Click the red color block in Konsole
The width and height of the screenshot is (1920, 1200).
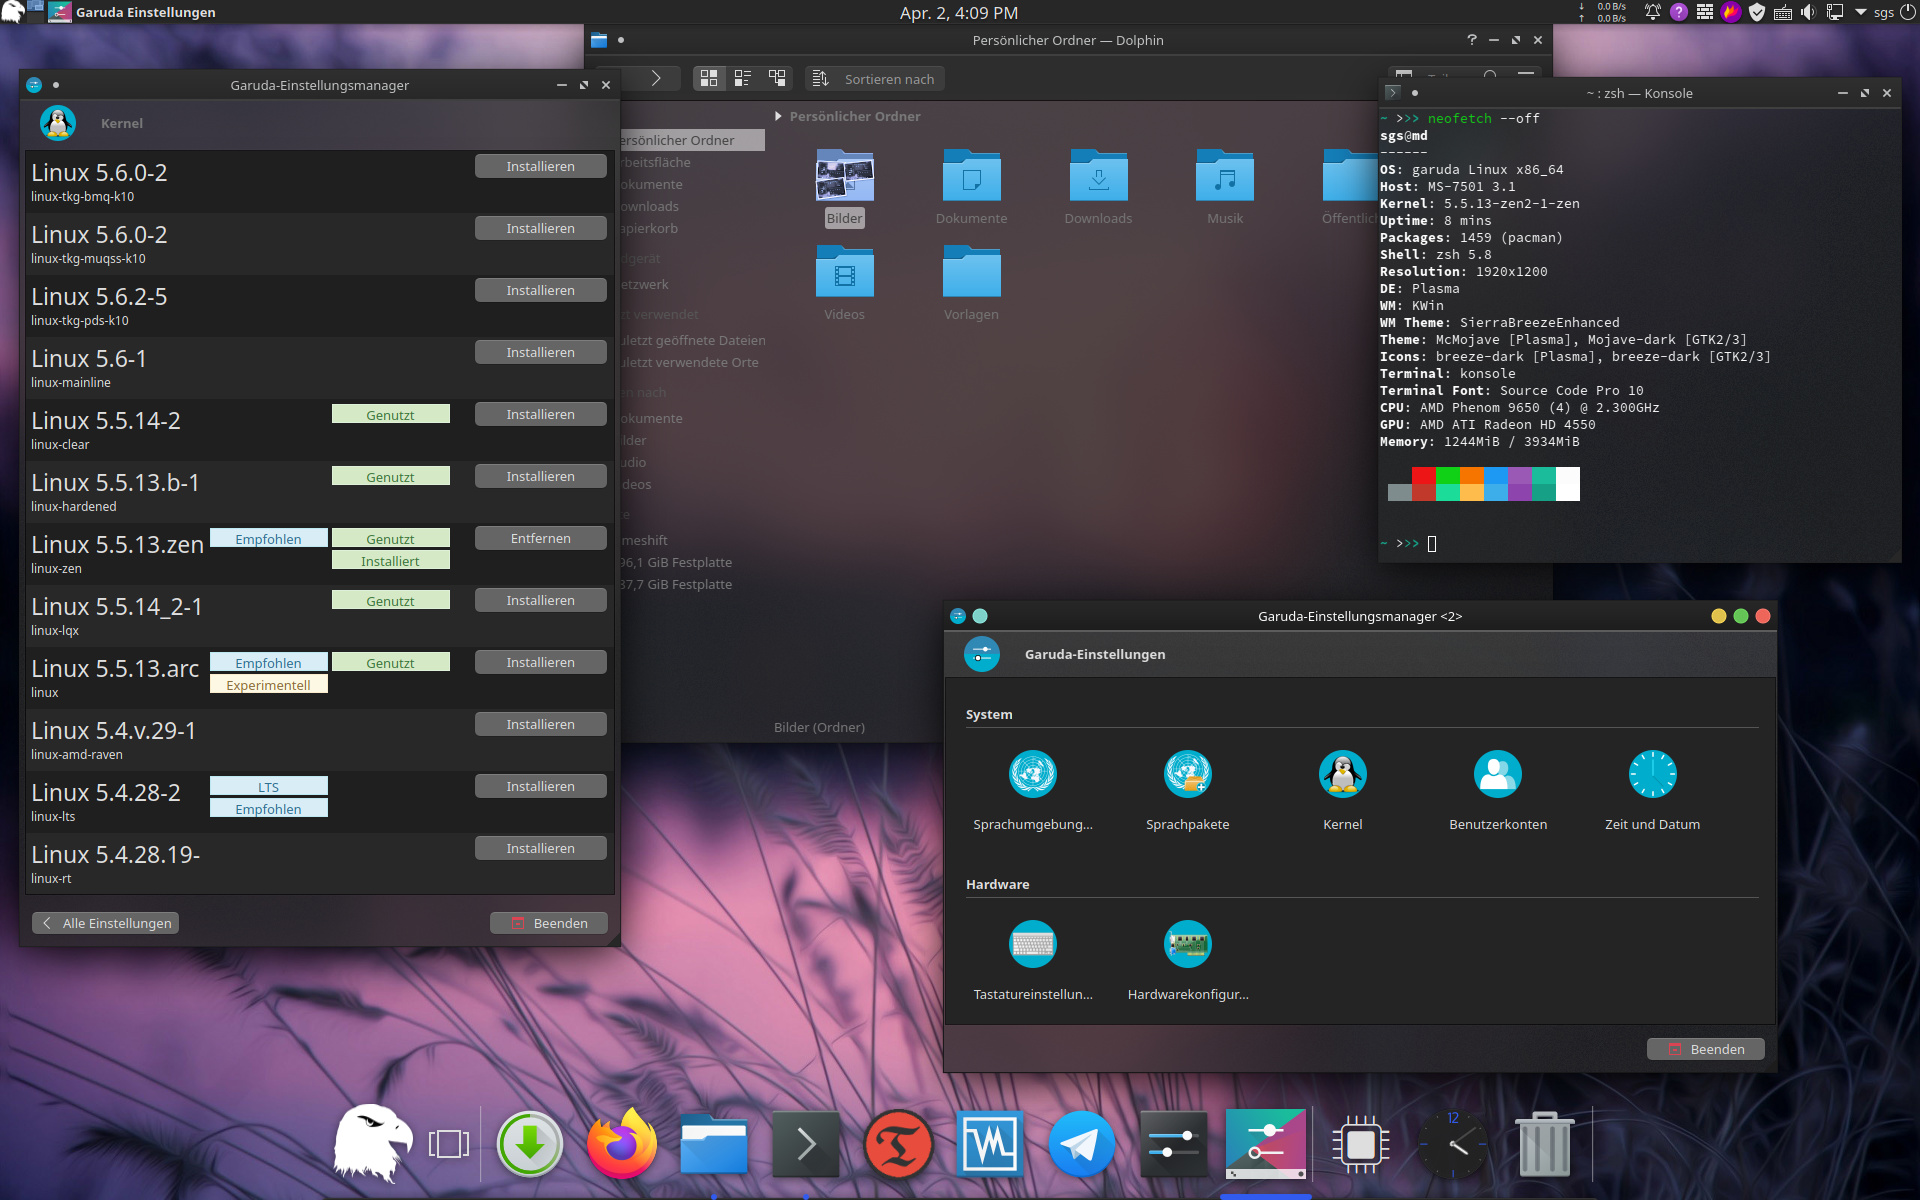[x=1423, y=476]
